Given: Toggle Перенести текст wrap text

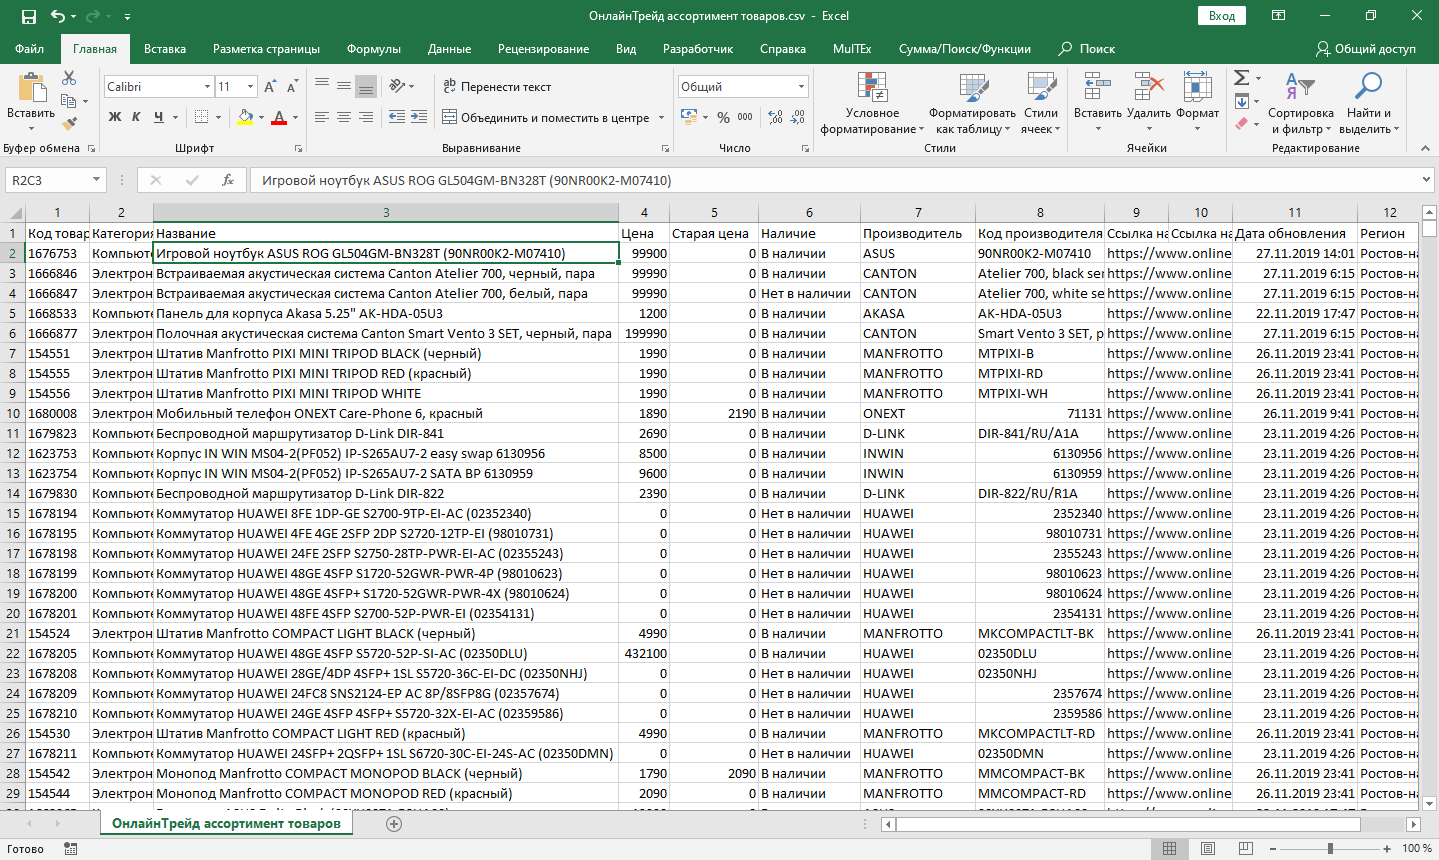Looking at the screenshot, I should (497, 87).
